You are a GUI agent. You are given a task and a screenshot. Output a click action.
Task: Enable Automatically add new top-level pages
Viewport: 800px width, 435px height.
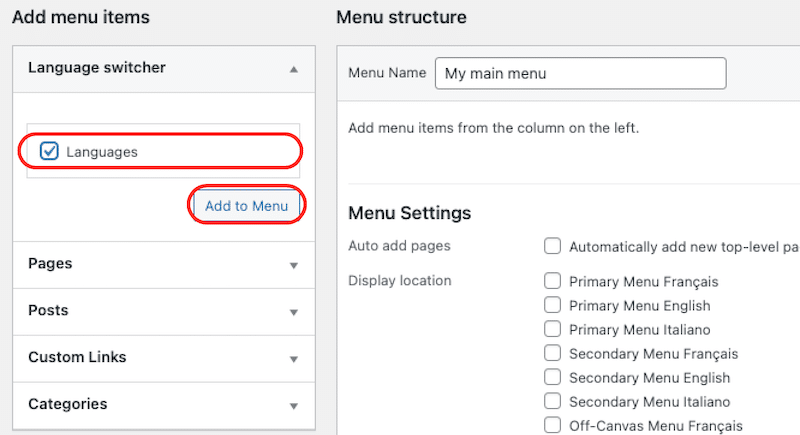click(552, 246)
